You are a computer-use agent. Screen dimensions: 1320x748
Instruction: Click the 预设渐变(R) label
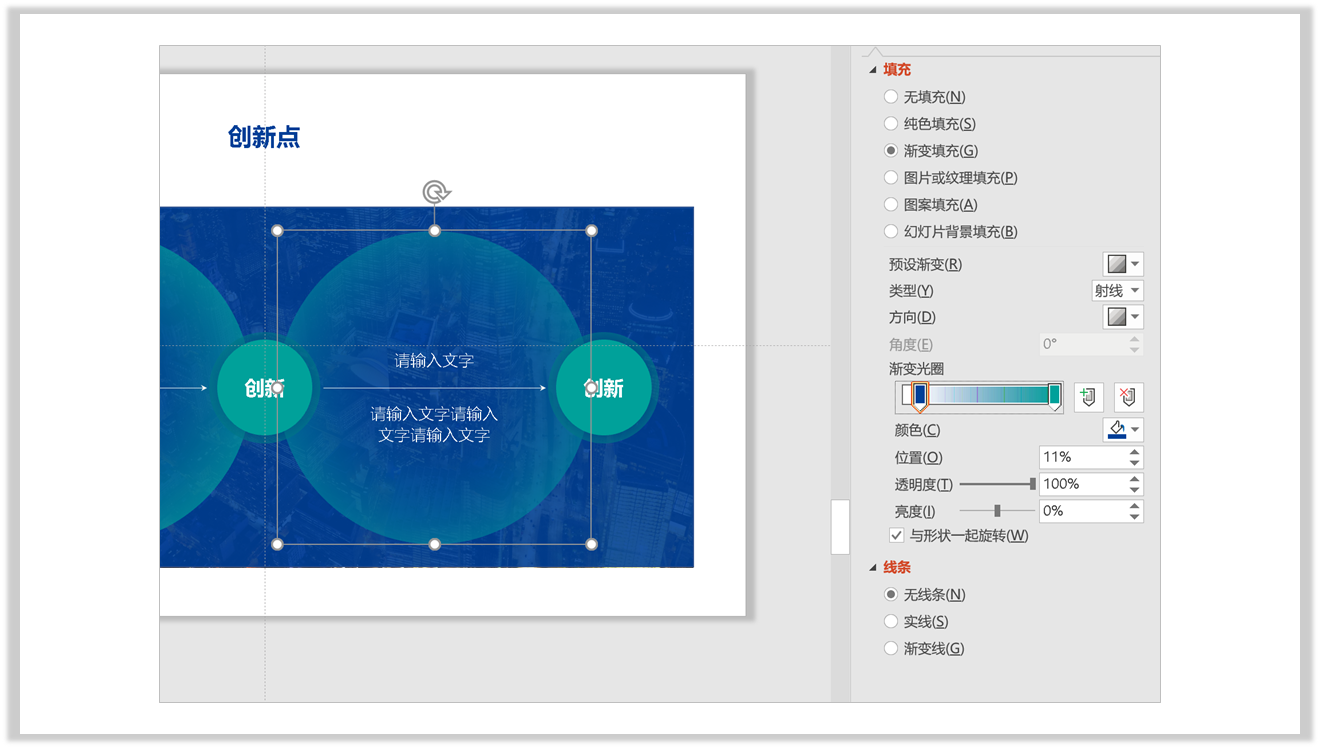click(x=925, y=265)
